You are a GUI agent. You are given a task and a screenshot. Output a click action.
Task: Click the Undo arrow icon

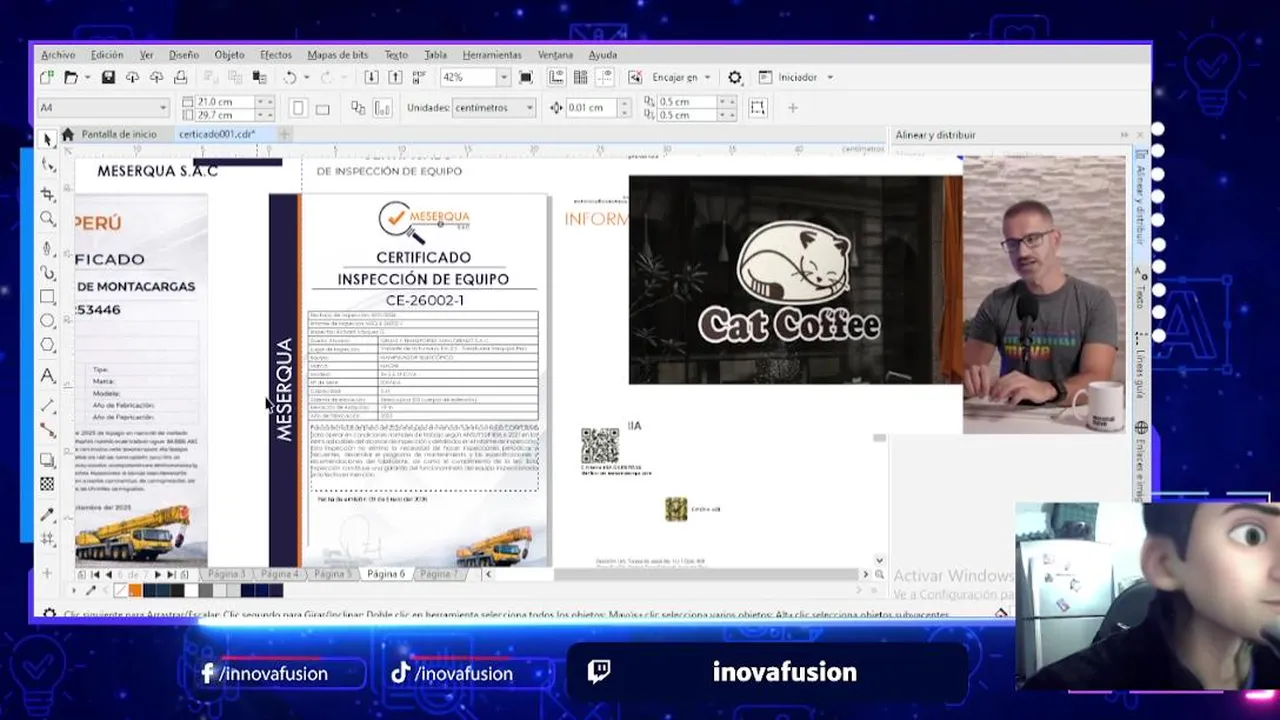pyautogui.click(x=289, y=77)
